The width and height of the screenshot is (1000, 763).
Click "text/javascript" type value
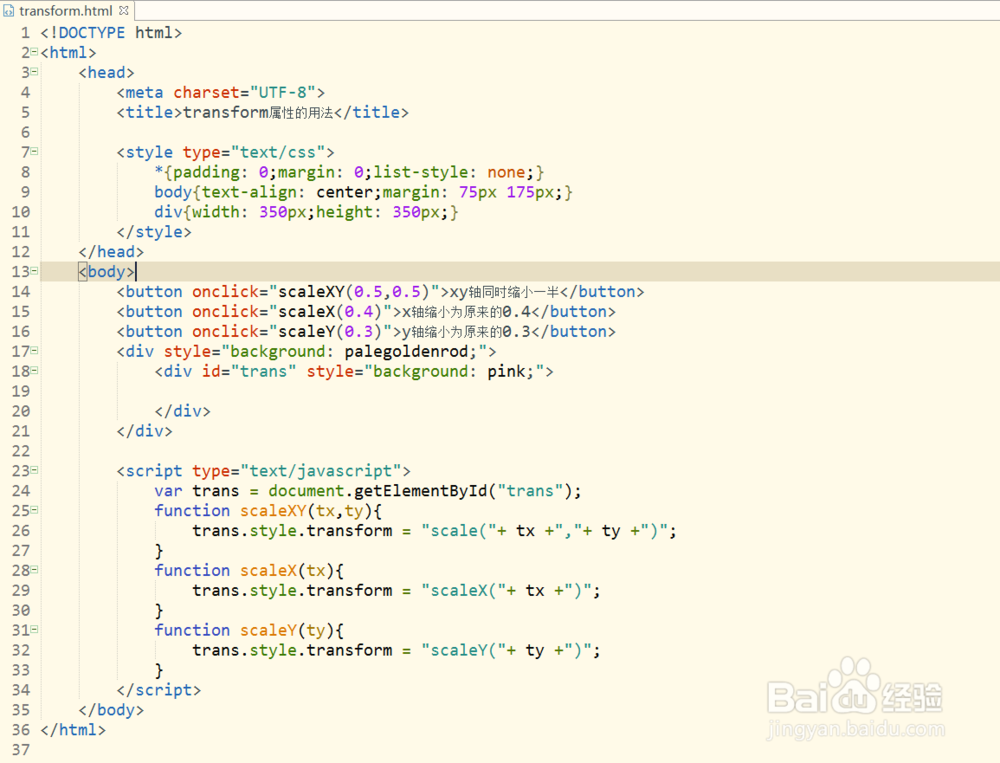321,471
